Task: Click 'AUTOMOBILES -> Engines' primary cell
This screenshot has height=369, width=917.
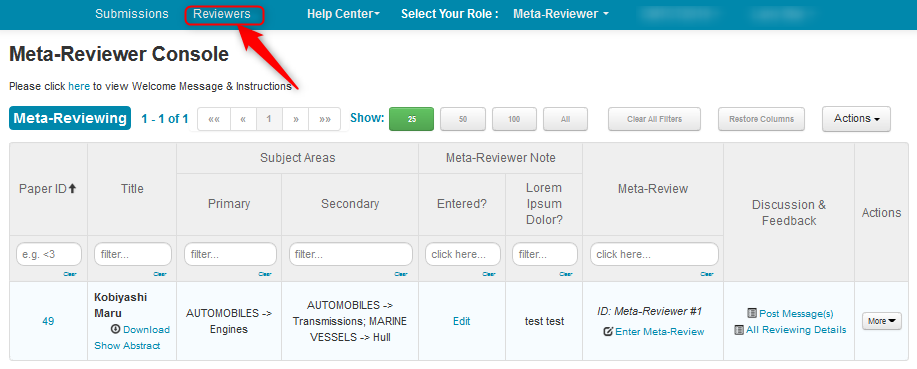Action: click(x=229, y=321)
